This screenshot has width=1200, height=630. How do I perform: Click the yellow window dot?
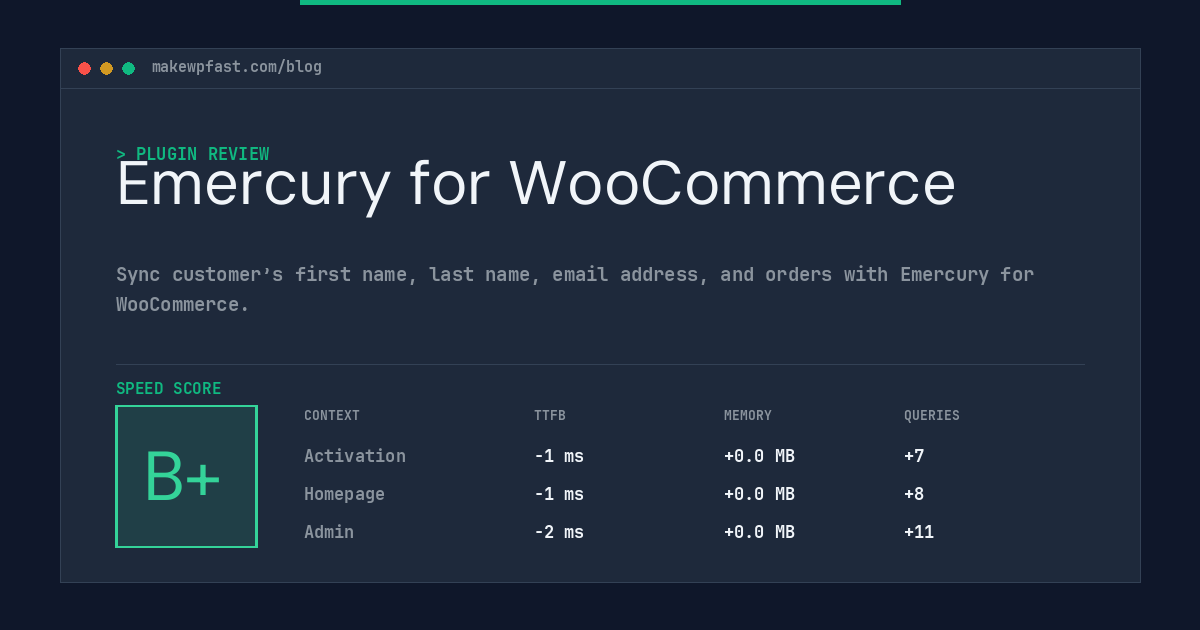pos(106,68)
